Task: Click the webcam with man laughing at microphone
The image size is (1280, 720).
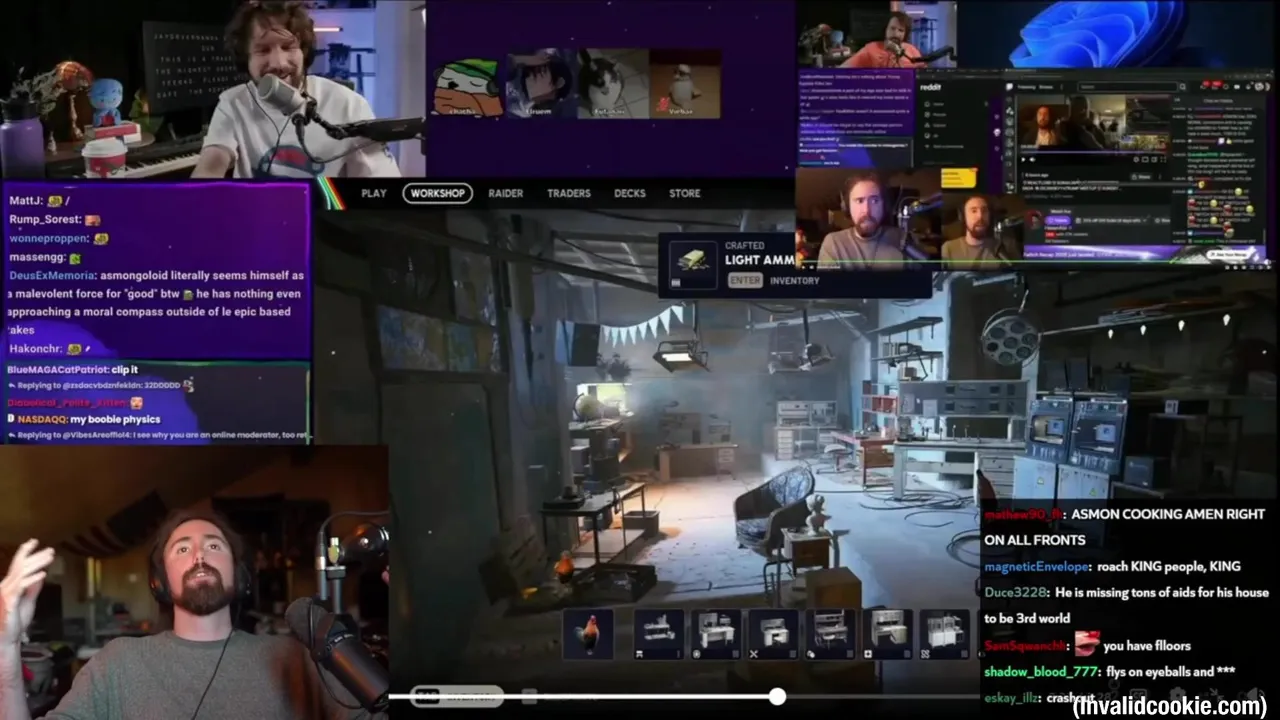Action: (212, 89)
